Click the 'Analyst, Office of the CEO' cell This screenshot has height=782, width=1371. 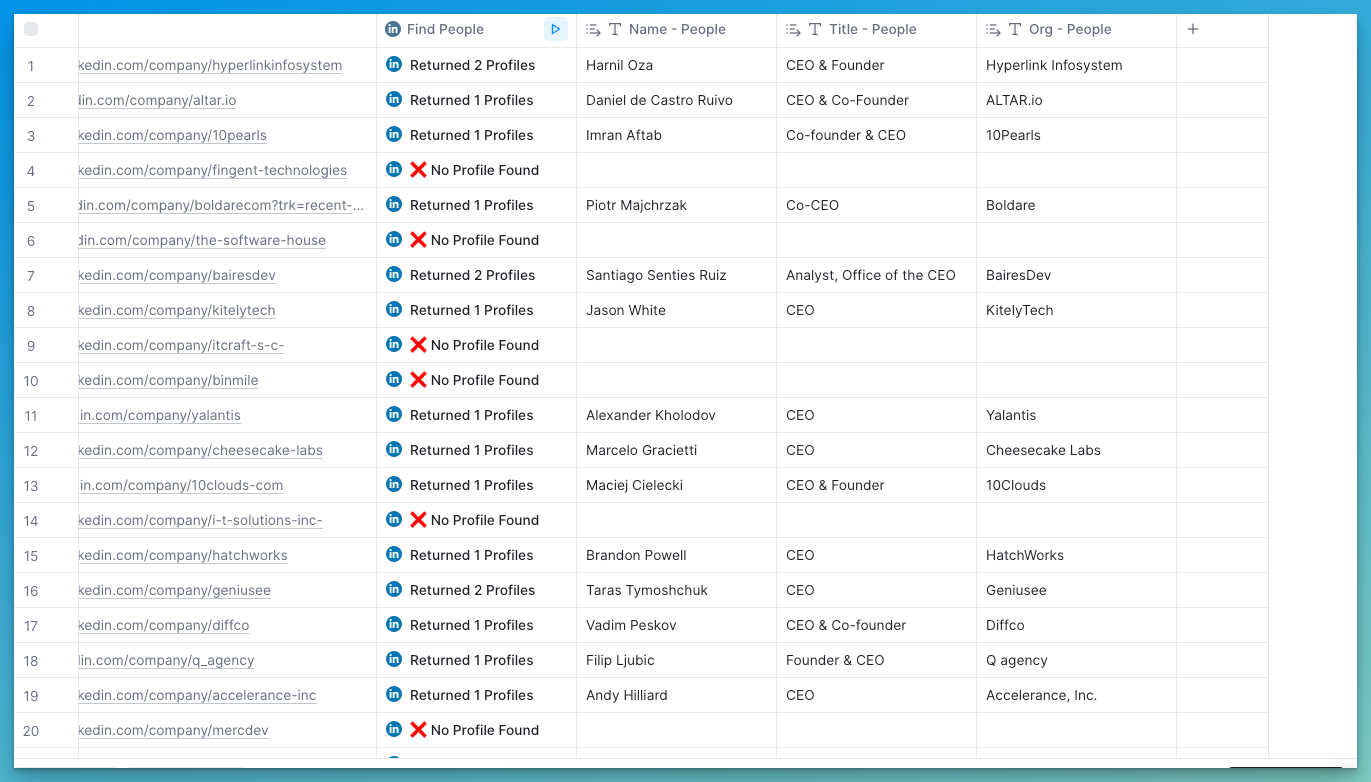pos(877,275)
